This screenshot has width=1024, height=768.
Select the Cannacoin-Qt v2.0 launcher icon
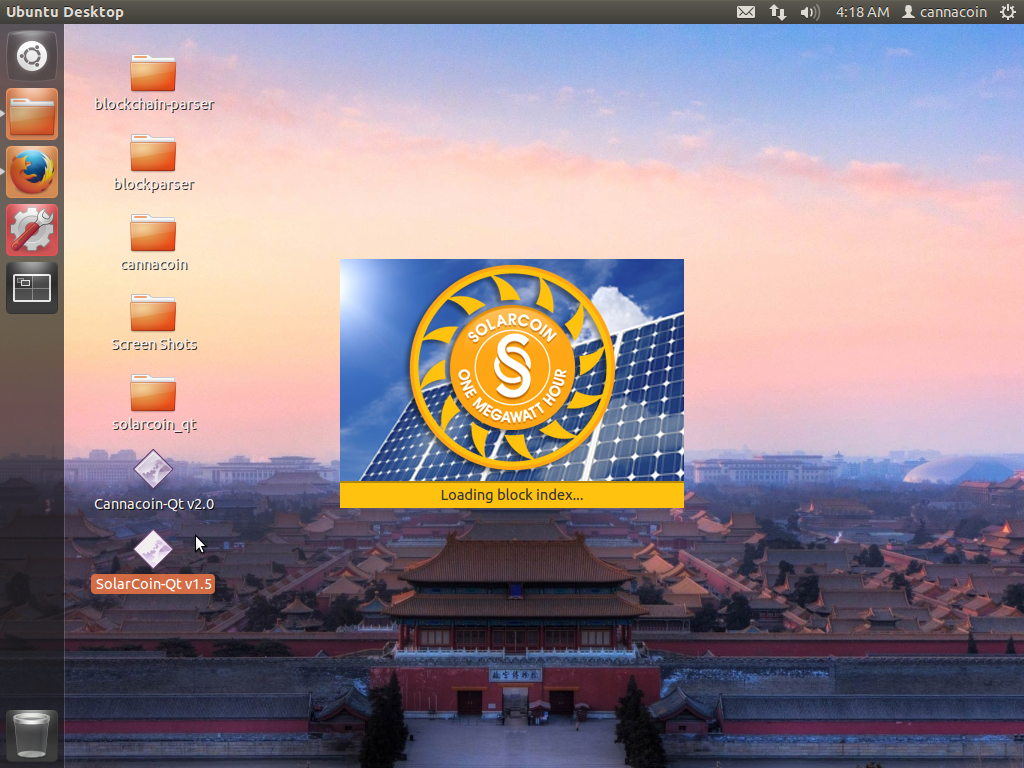(153, 469)
